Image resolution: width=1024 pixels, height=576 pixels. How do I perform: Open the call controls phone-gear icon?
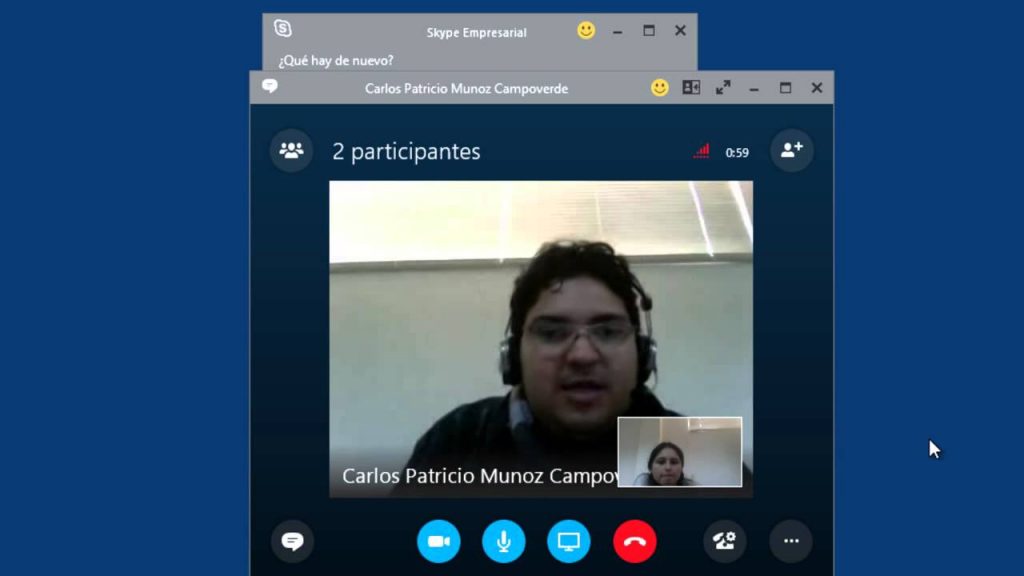[725, 541]
